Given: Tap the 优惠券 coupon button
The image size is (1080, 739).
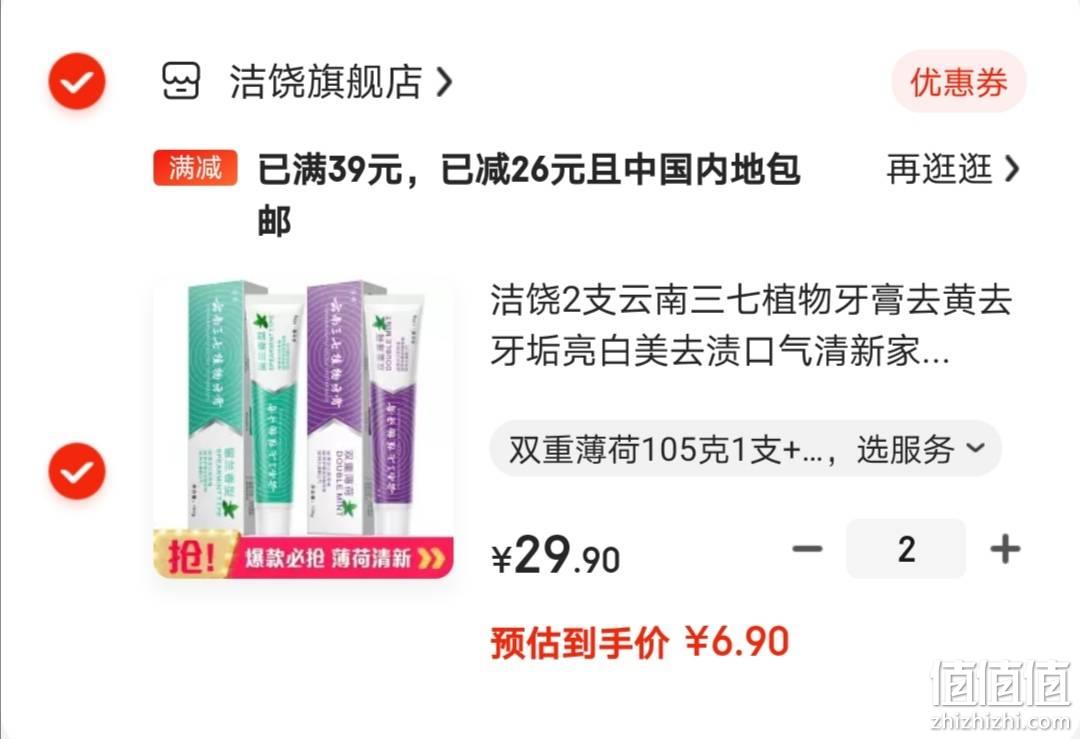Looking at the screenshot, I should tap(959, 82).
